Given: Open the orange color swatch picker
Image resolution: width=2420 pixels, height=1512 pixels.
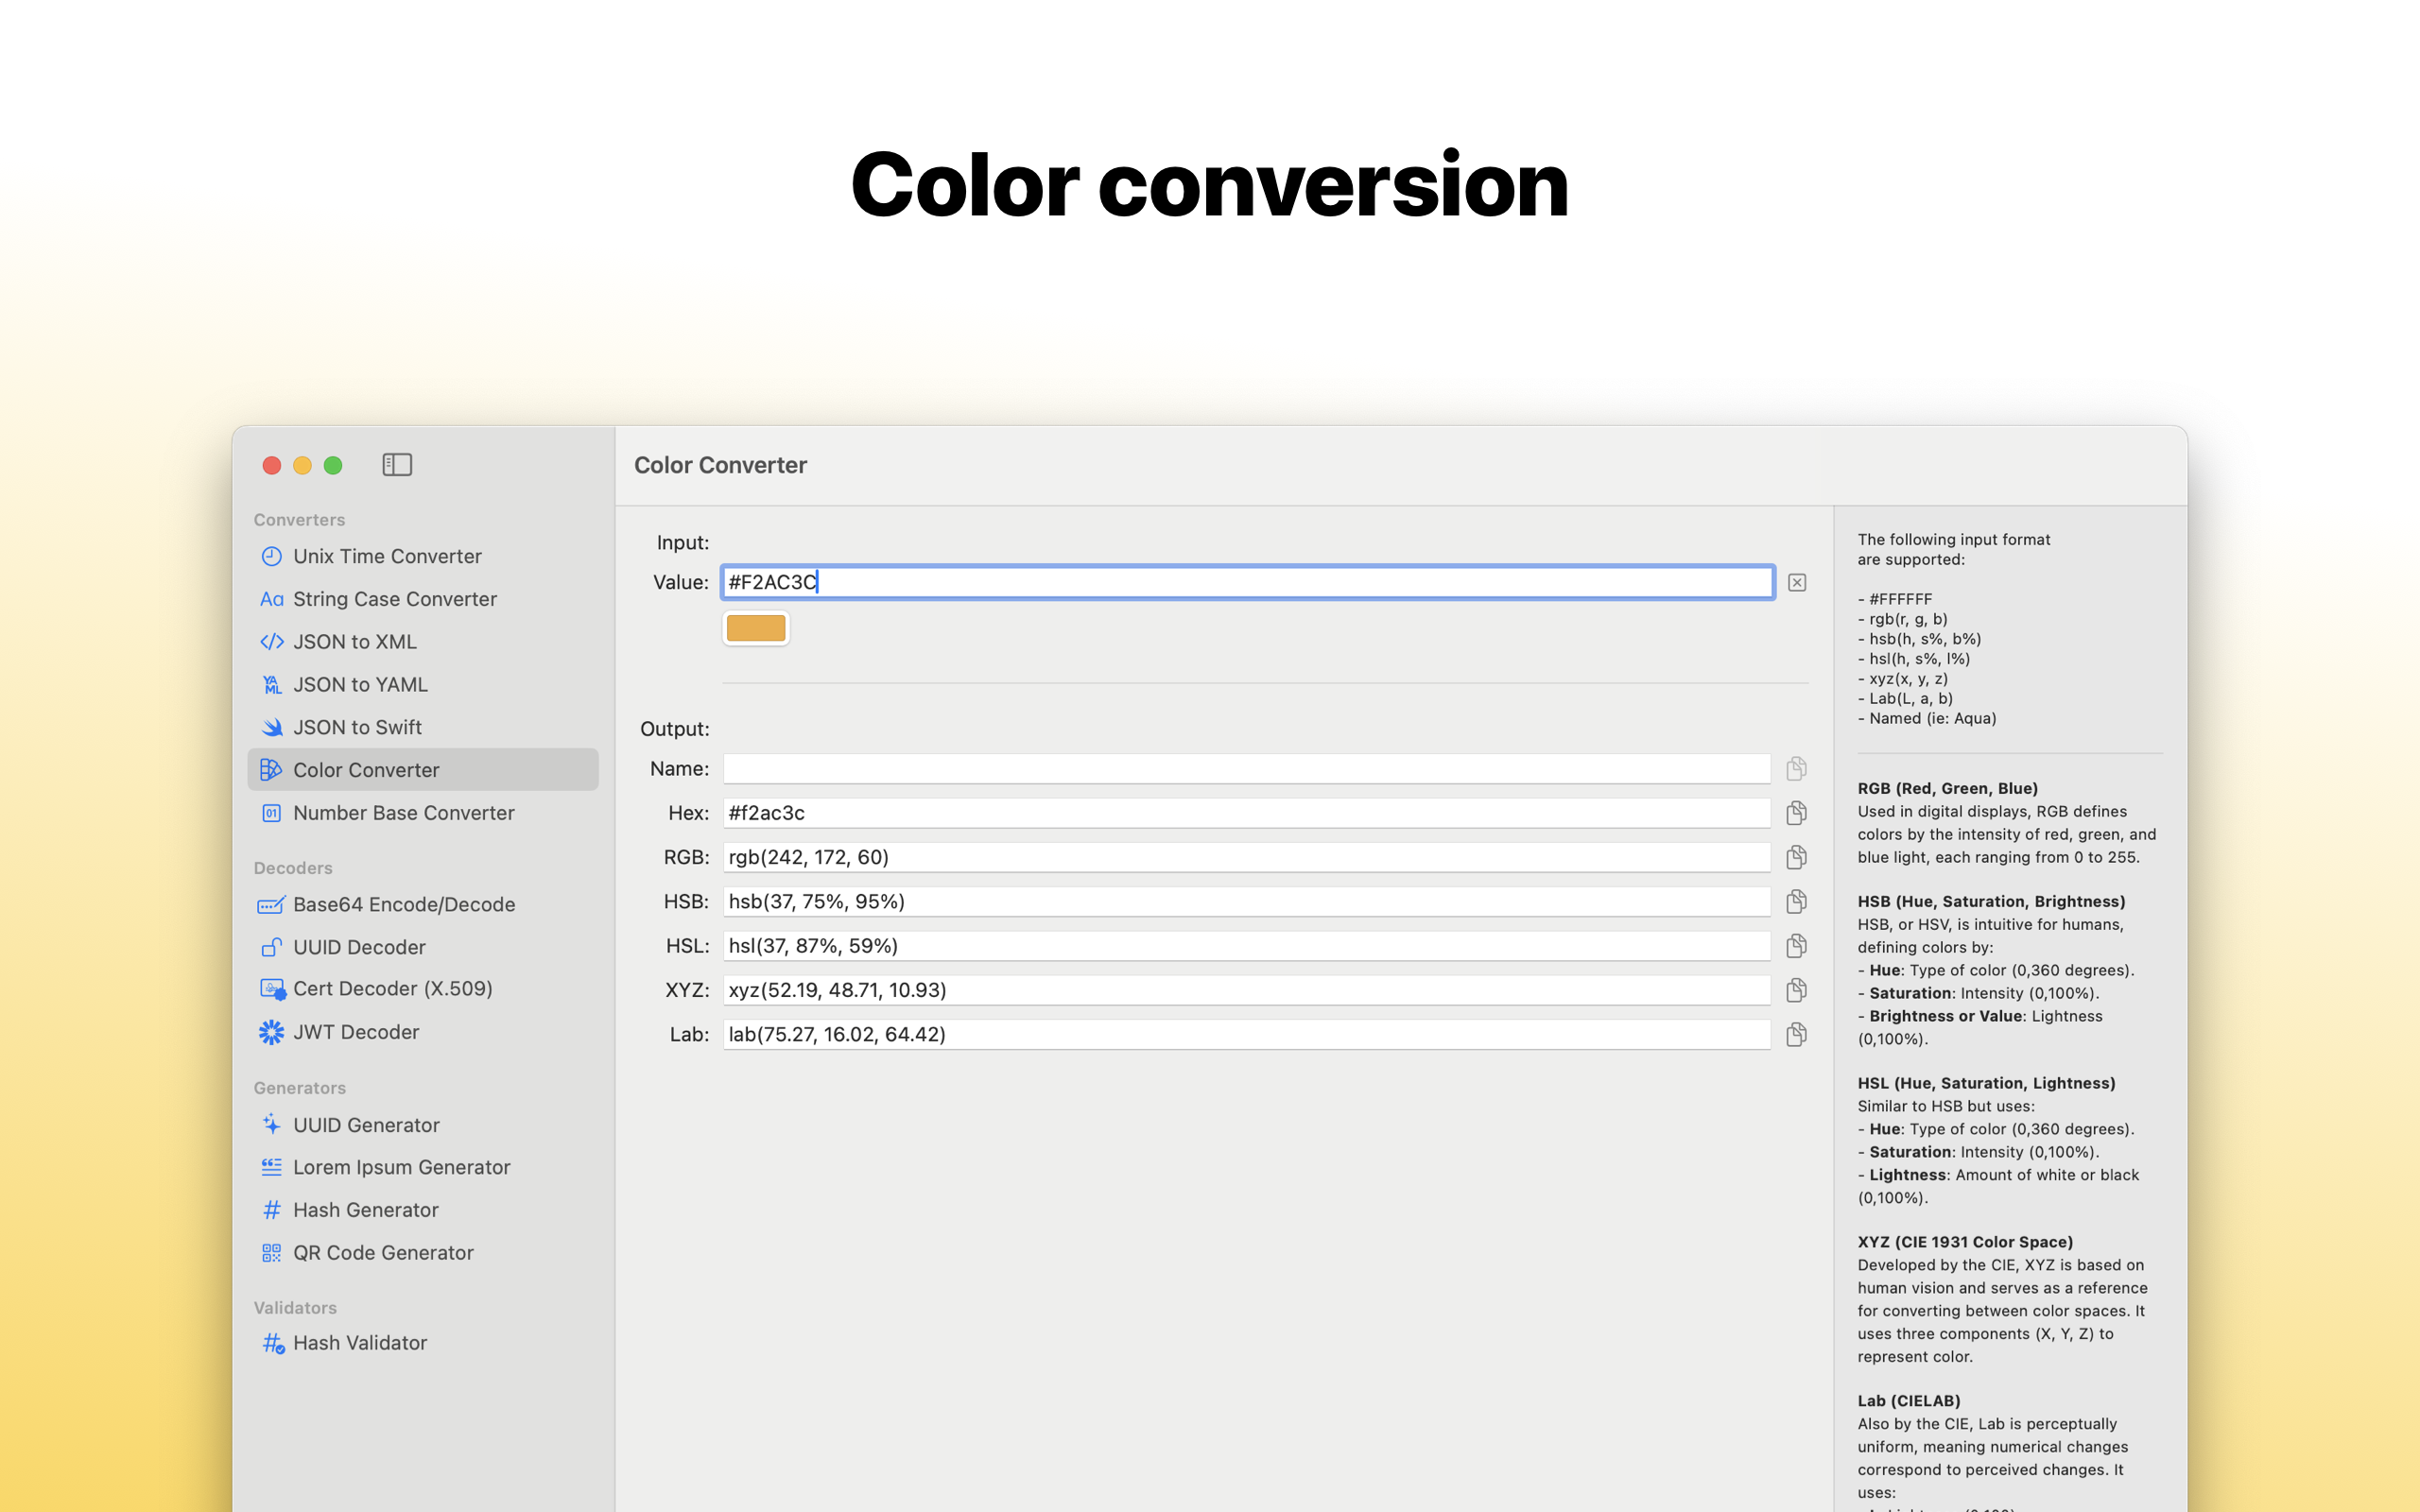Looking at the screenshot, I should tap(756, 628).
